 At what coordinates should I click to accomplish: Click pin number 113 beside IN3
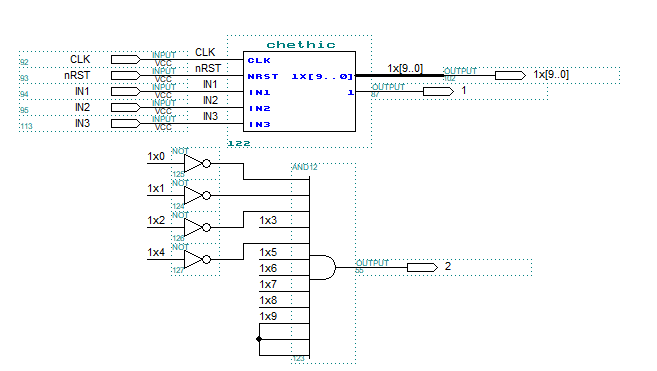click(26, 126)
